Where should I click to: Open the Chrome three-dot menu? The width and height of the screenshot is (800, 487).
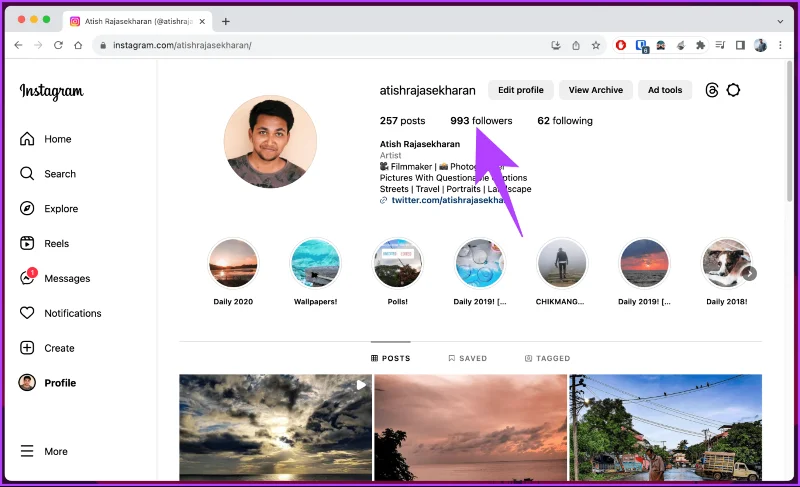780,45
